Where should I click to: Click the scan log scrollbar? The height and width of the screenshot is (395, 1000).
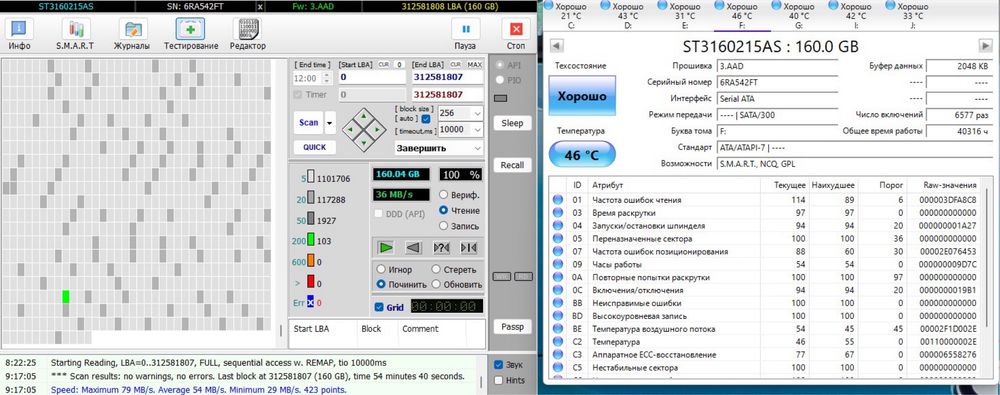(x=482, y=382)
